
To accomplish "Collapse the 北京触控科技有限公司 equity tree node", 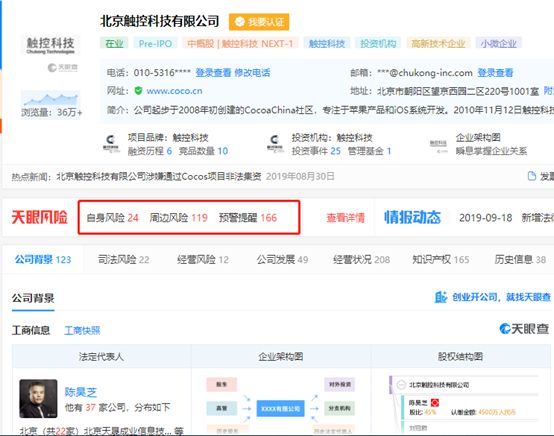I will [401, 384].
